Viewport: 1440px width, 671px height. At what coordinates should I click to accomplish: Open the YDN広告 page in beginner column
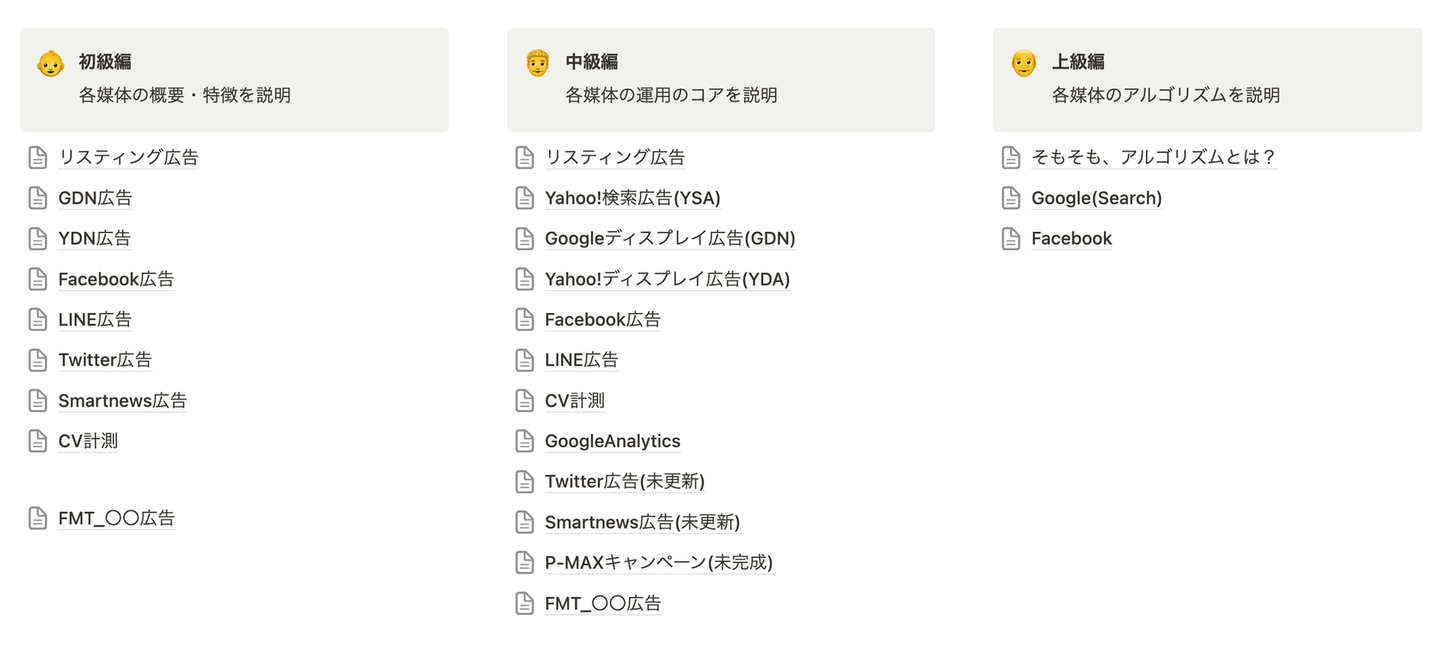pos(94,238)
